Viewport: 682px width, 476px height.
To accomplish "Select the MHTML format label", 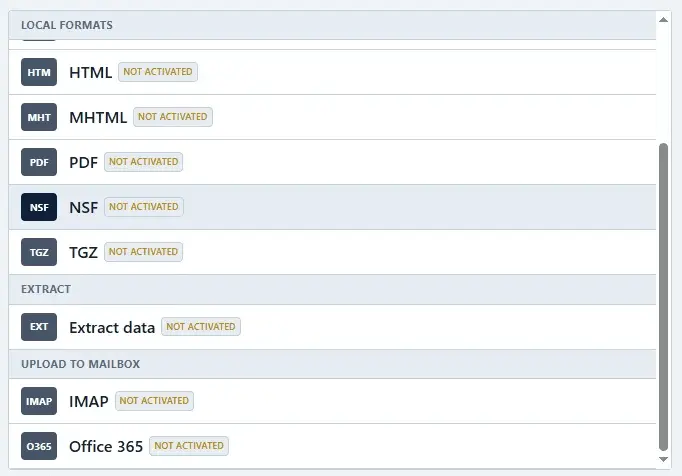I will (x=98, y=117).
